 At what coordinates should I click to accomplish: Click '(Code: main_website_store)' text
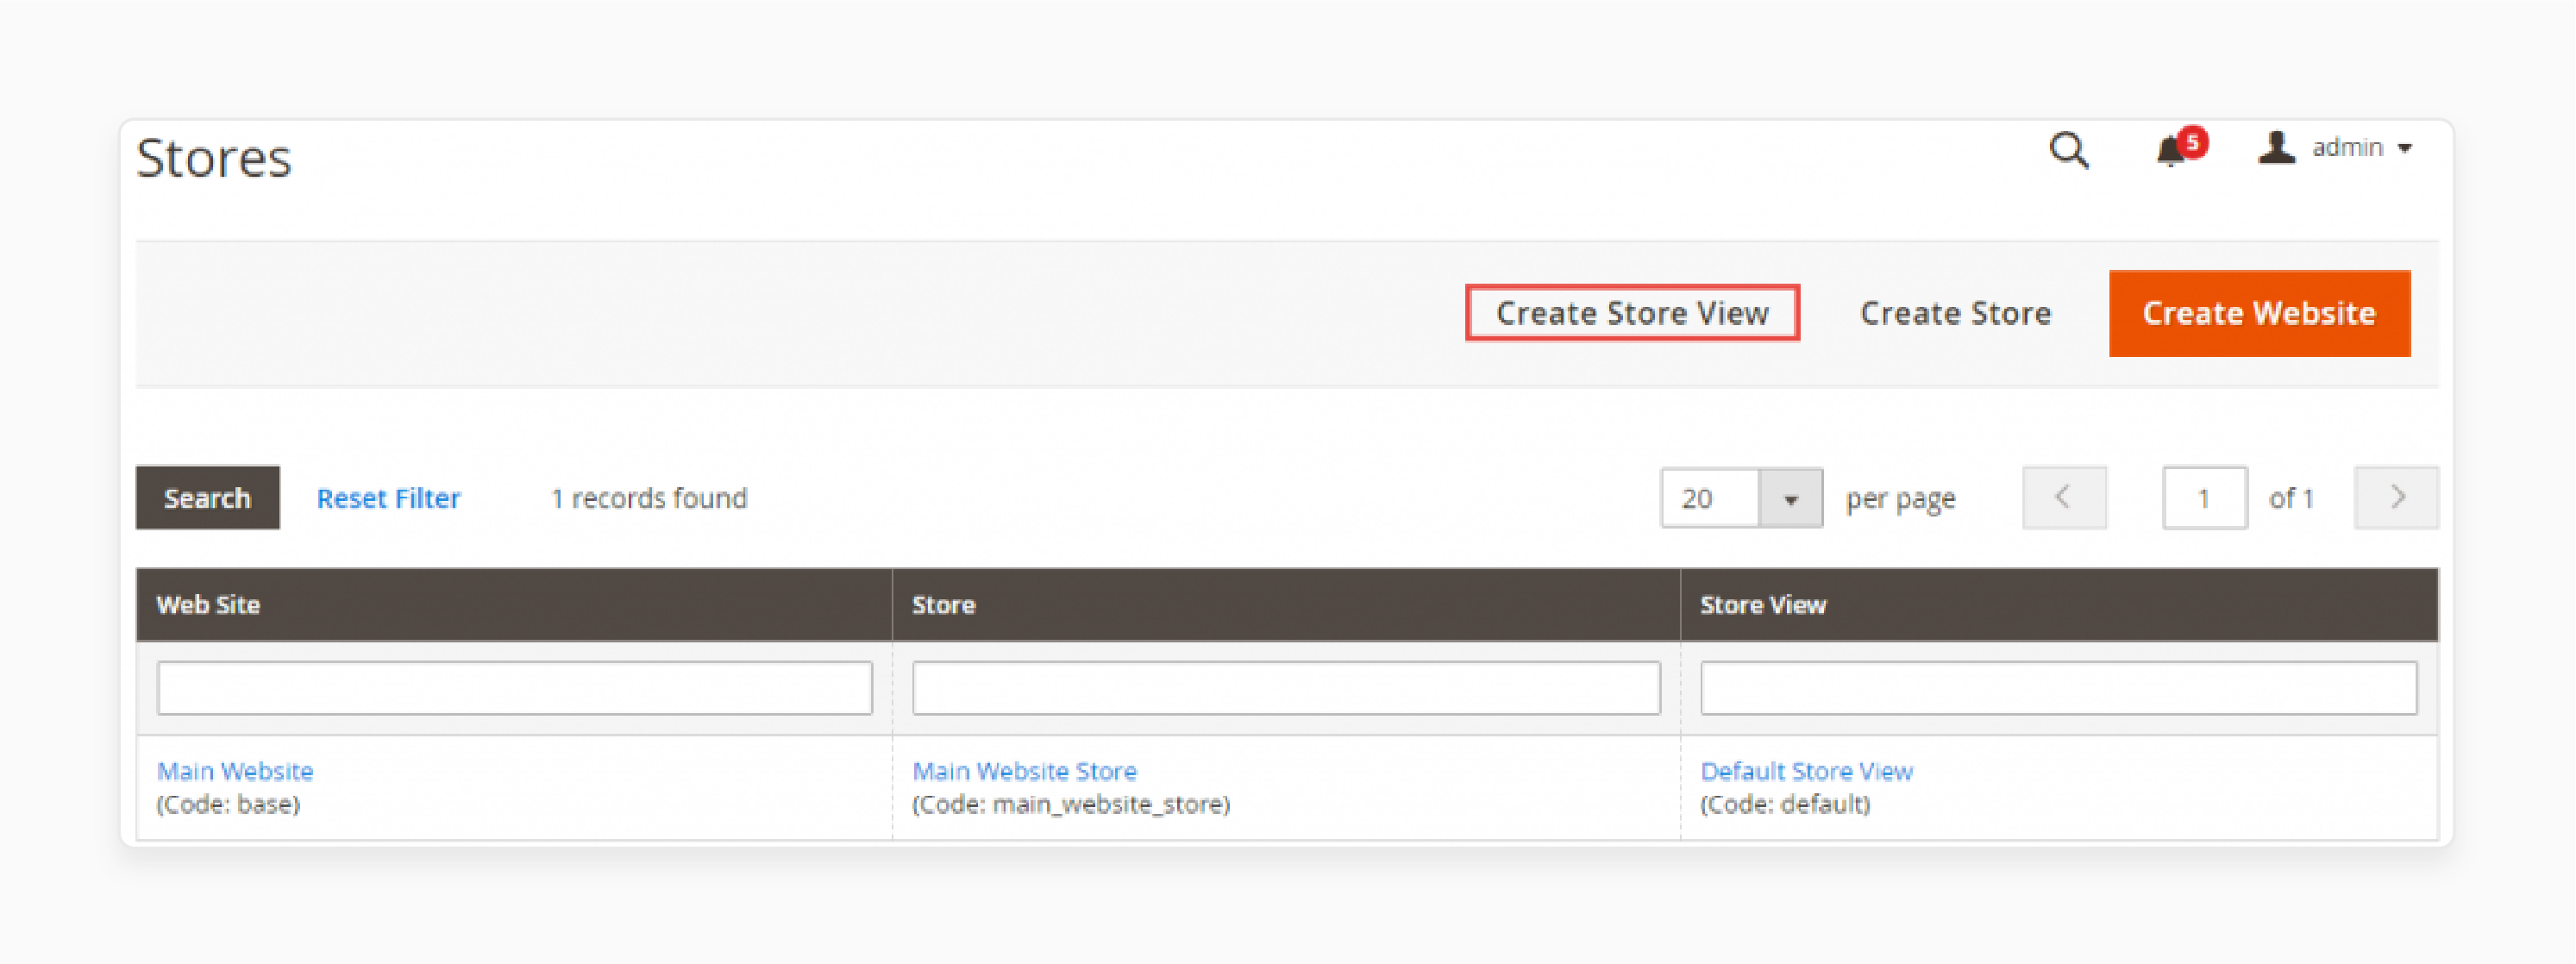point(1071,804)
